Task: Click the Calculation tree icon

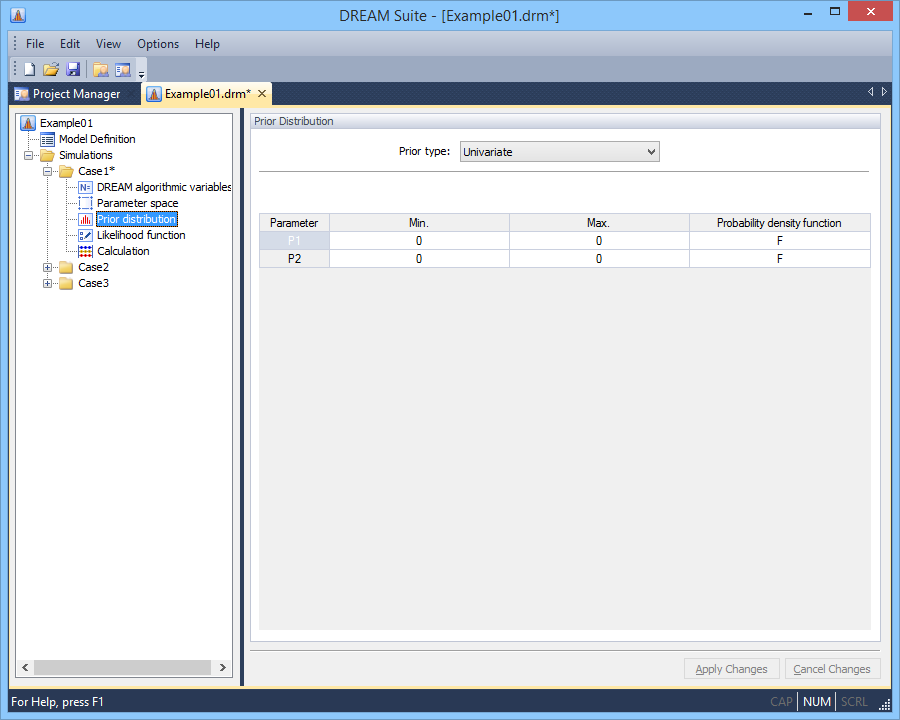Action: (86, 251)
